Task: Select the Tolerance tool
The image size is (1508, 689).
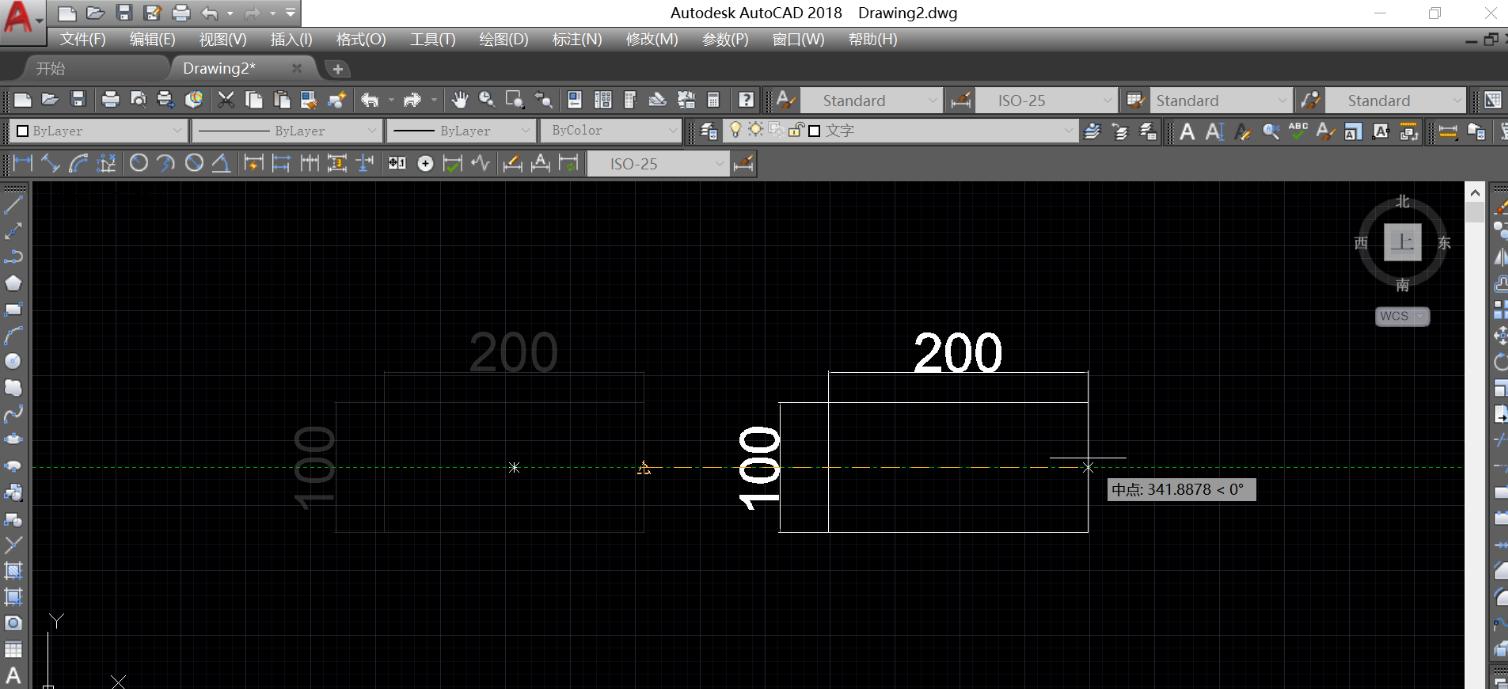Action: 397,163
